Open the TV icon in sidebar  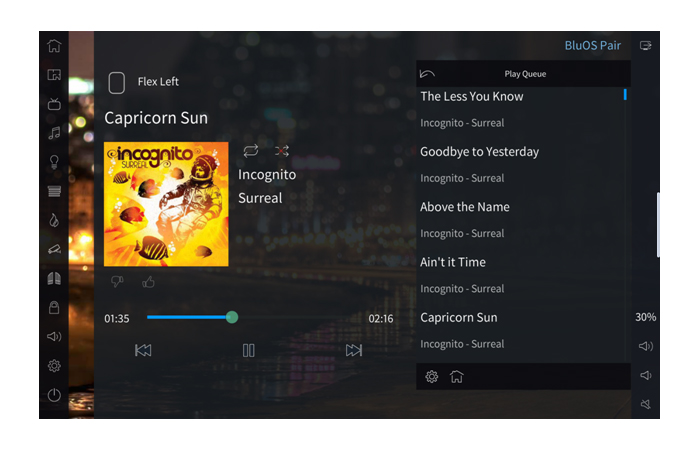54,104
